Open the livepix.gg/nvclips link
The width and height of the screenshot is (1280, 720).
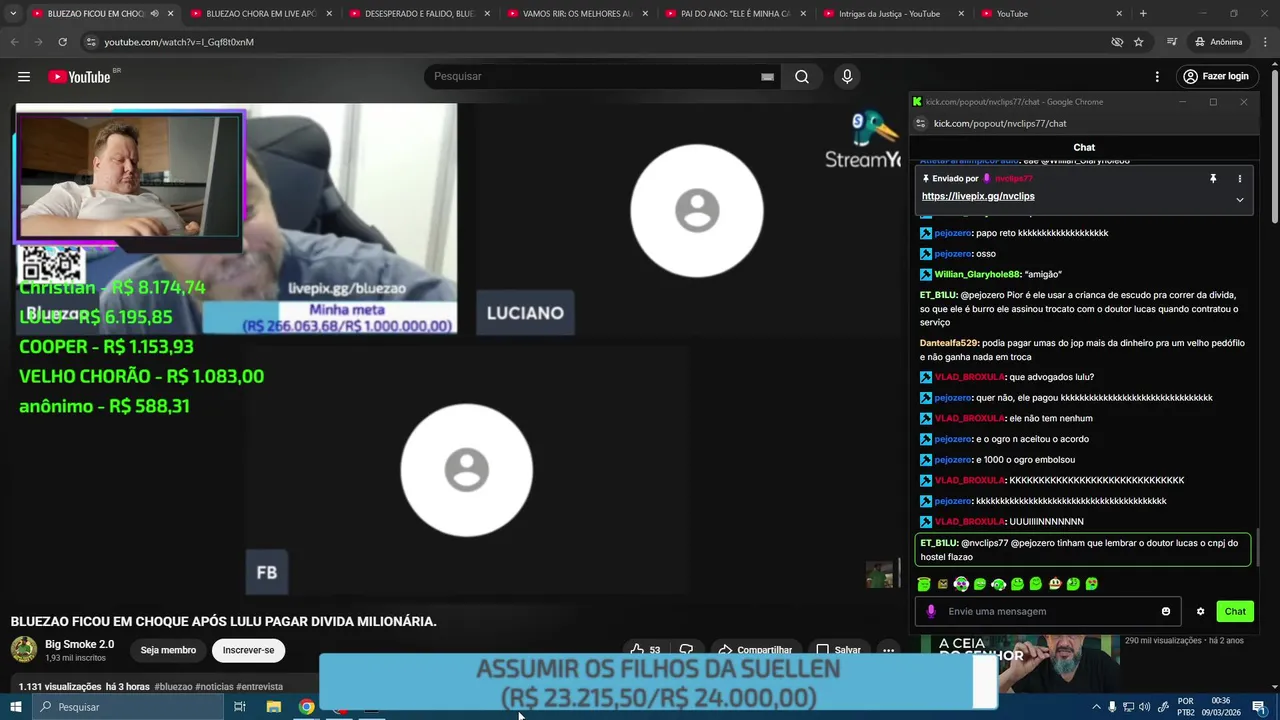(978, 197)
